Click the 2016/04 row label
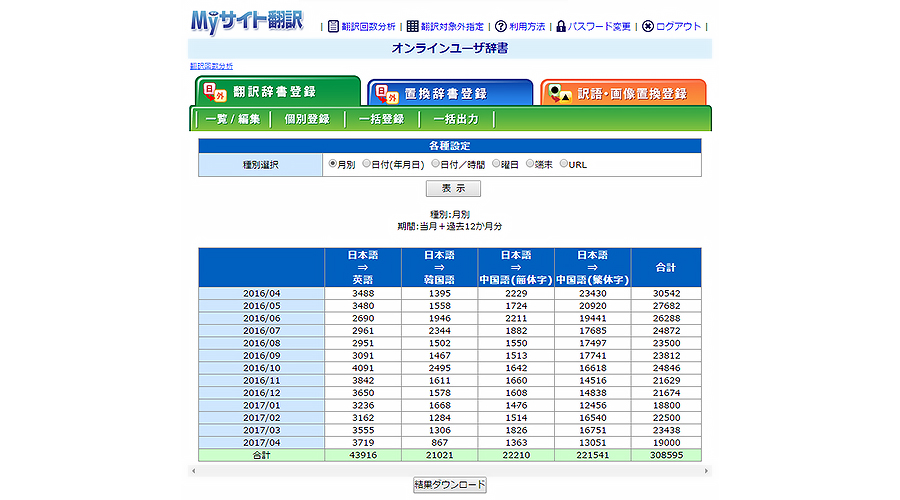 [262, 293]
